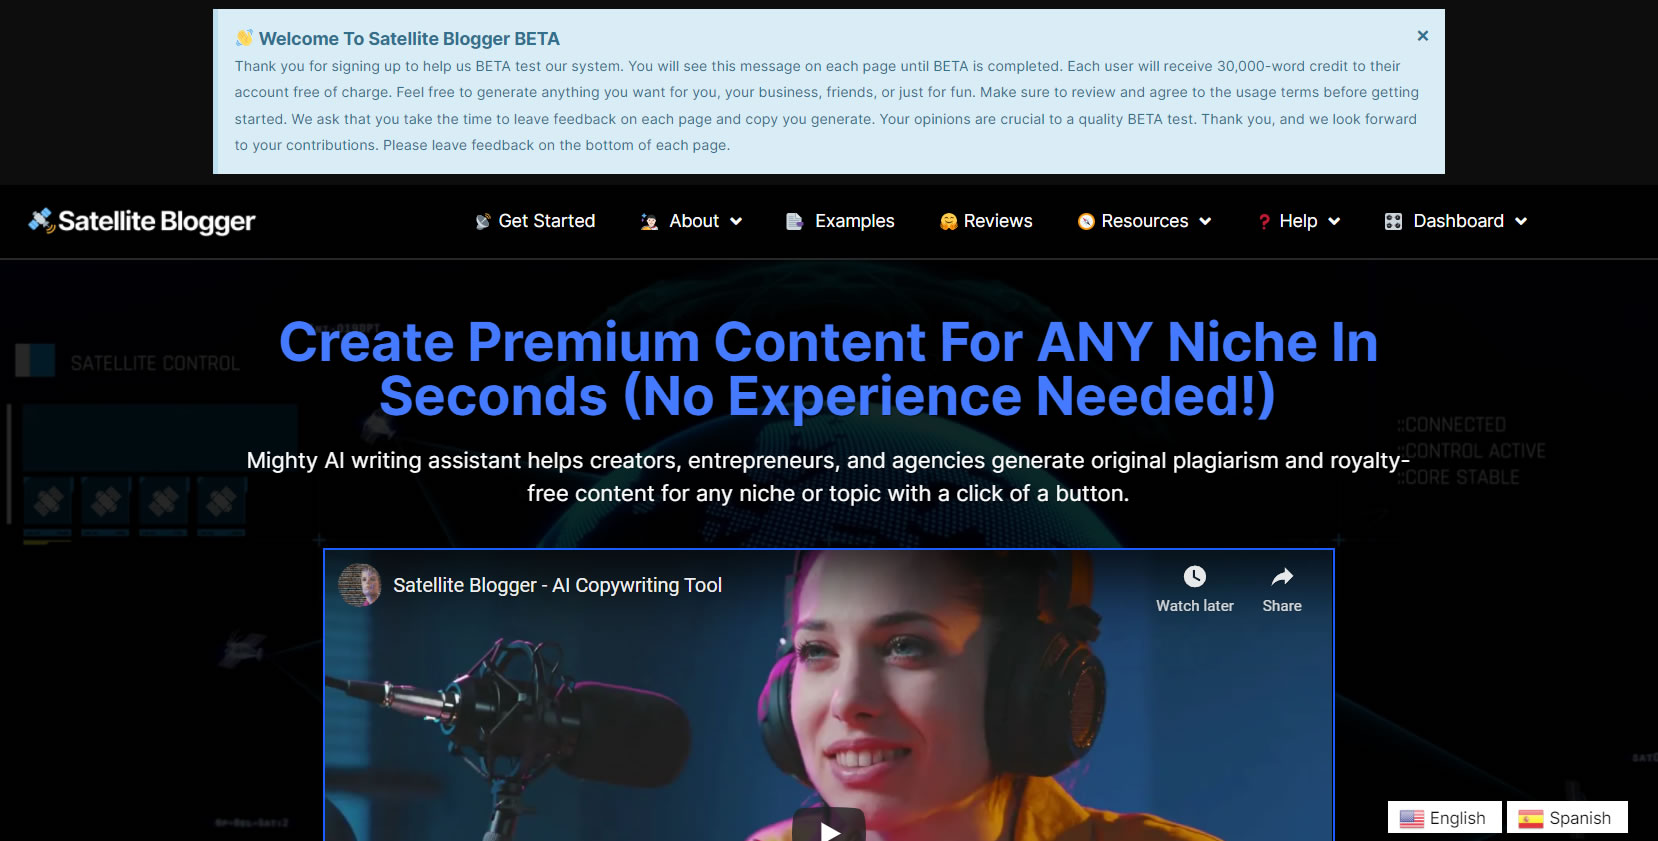Image resolution: width=1658 pixels, height=841 pixels.
Task: Expand the Resources dropdown arrow
Action: (x=1205, y=221)
